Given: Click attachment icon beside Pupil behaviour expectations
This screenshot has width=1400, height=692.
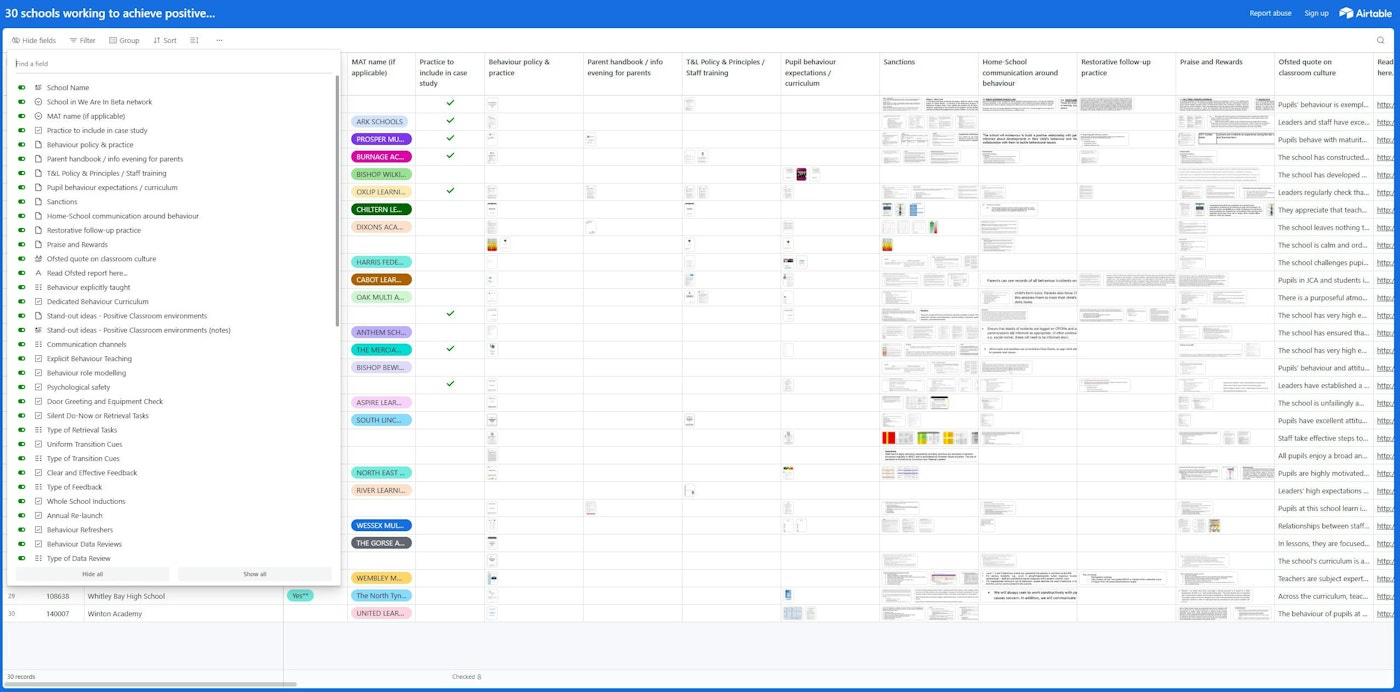Looking at the screenshot, I should pyautogui.click(x=38, y=187).
